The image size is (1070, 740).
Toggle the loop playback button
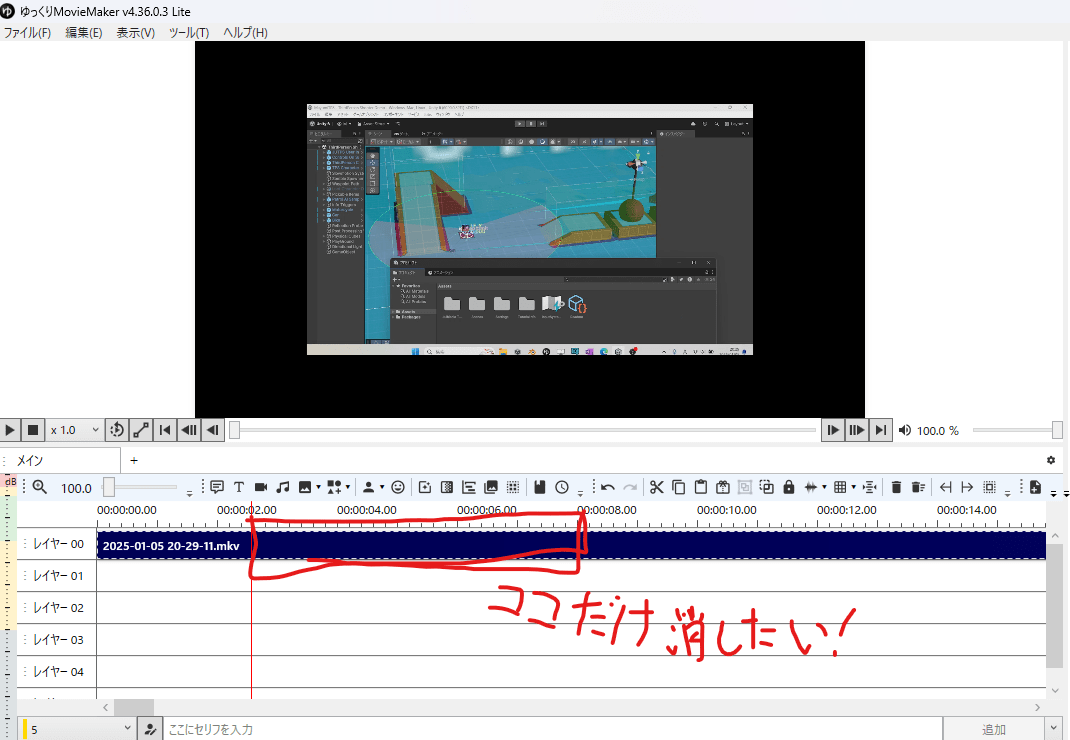(x=117, y=430)
